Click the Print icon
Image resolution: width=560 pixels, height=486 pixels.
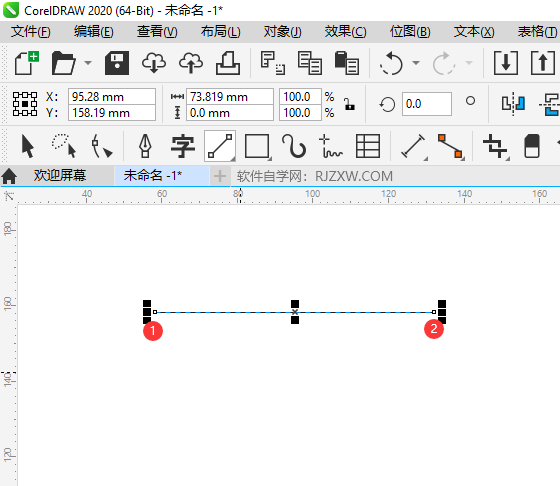[x=228, y=63]
